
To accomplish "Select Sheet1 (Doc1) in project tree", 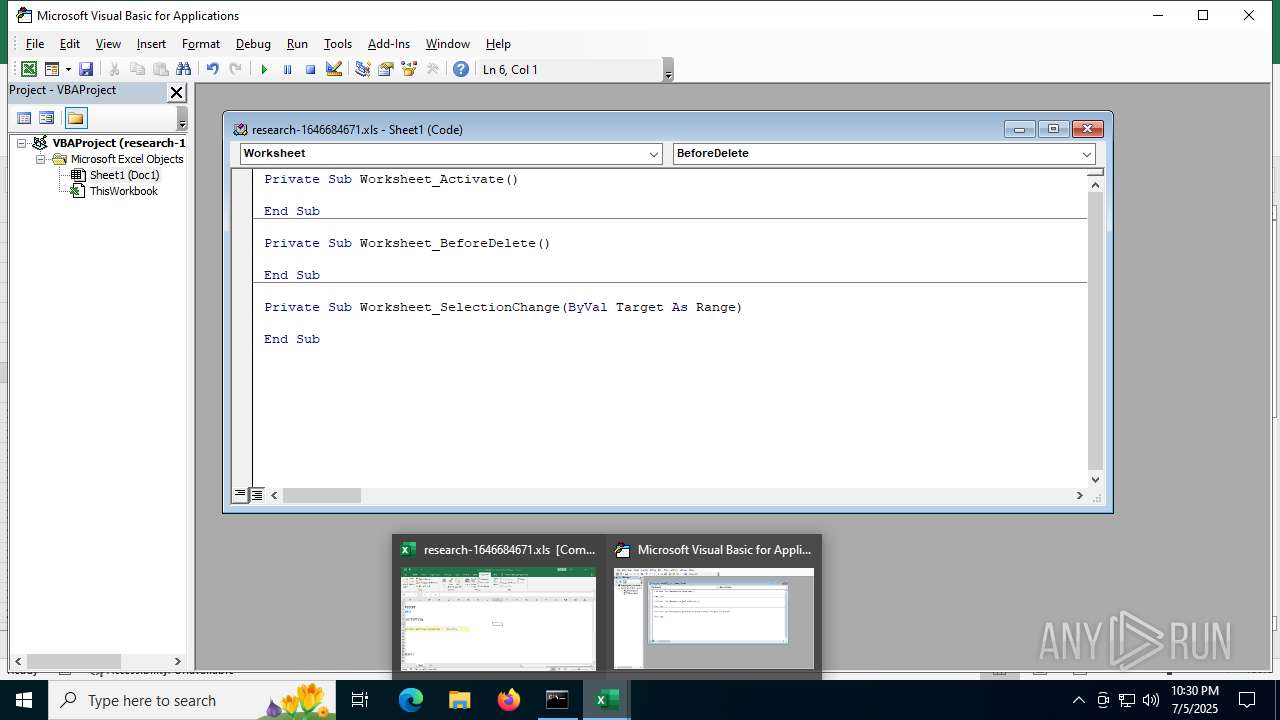I will pyautogui.click(x=124, y=175).
